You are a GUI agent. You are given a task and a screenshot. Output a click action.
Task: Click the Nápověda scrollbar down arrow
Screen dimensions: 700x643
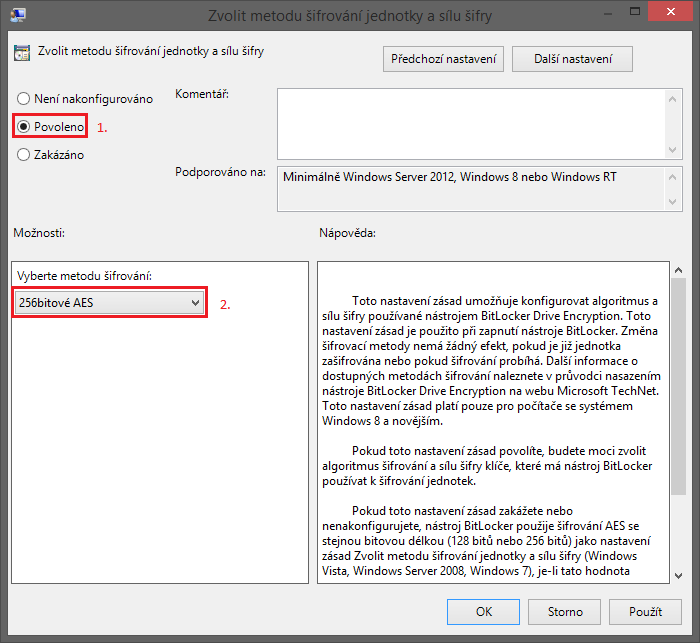click(679, 576)
